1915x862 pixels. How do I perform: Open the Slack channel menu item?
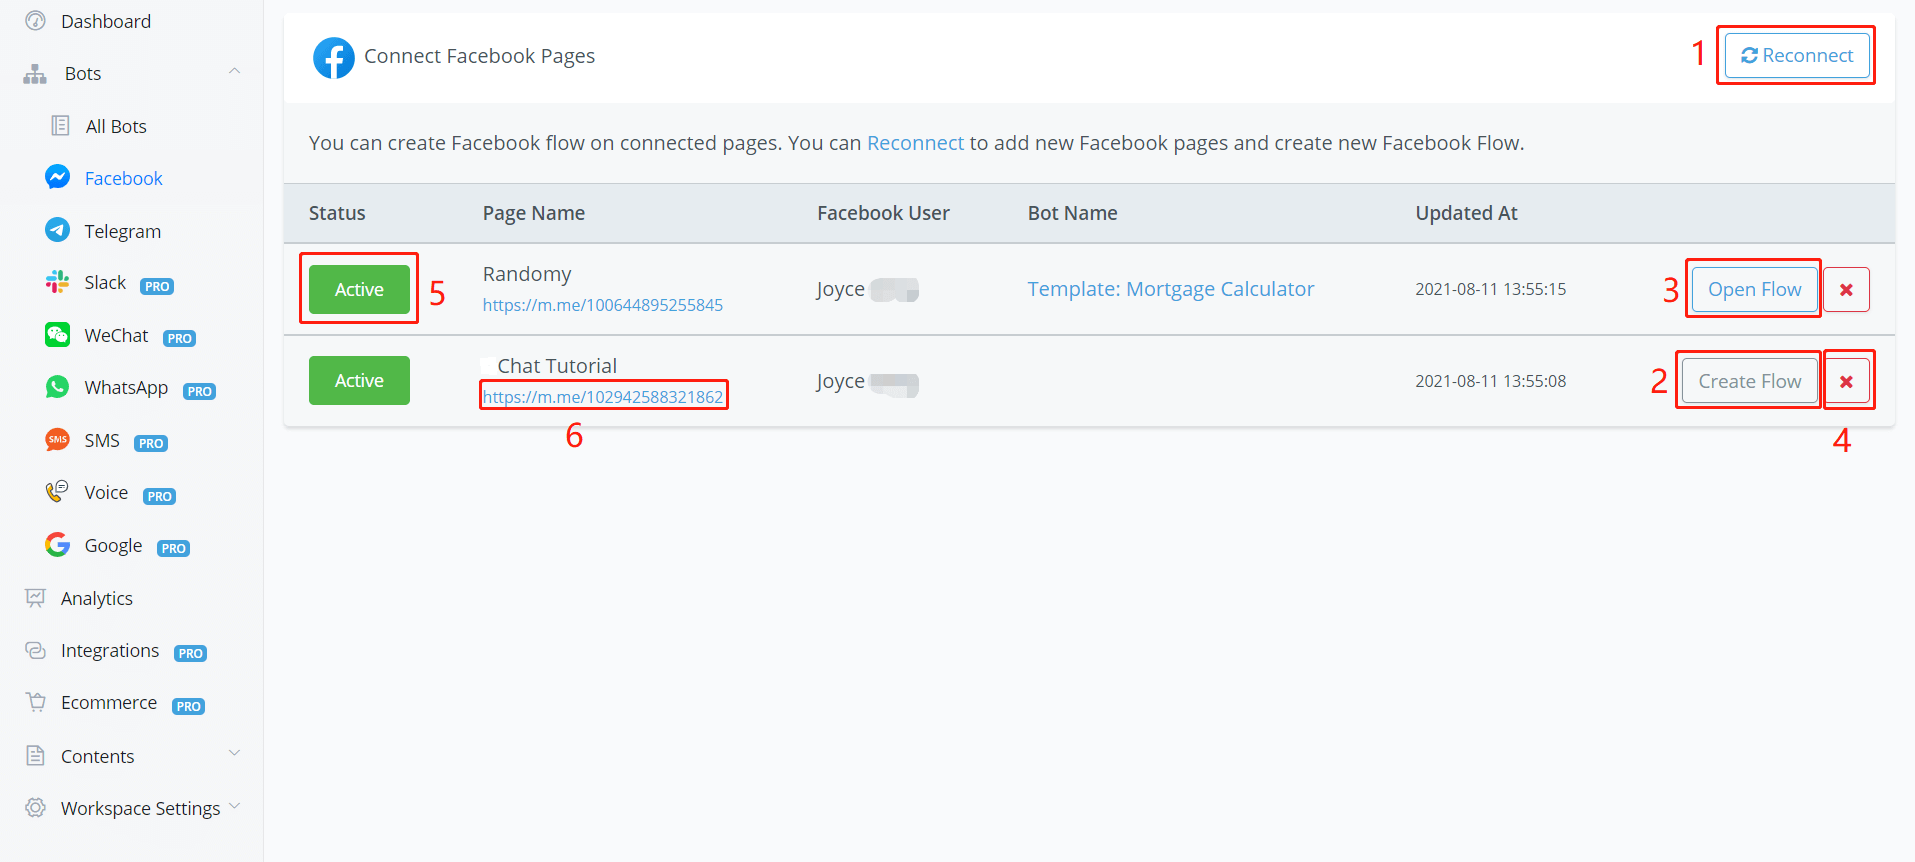[105, 282]
